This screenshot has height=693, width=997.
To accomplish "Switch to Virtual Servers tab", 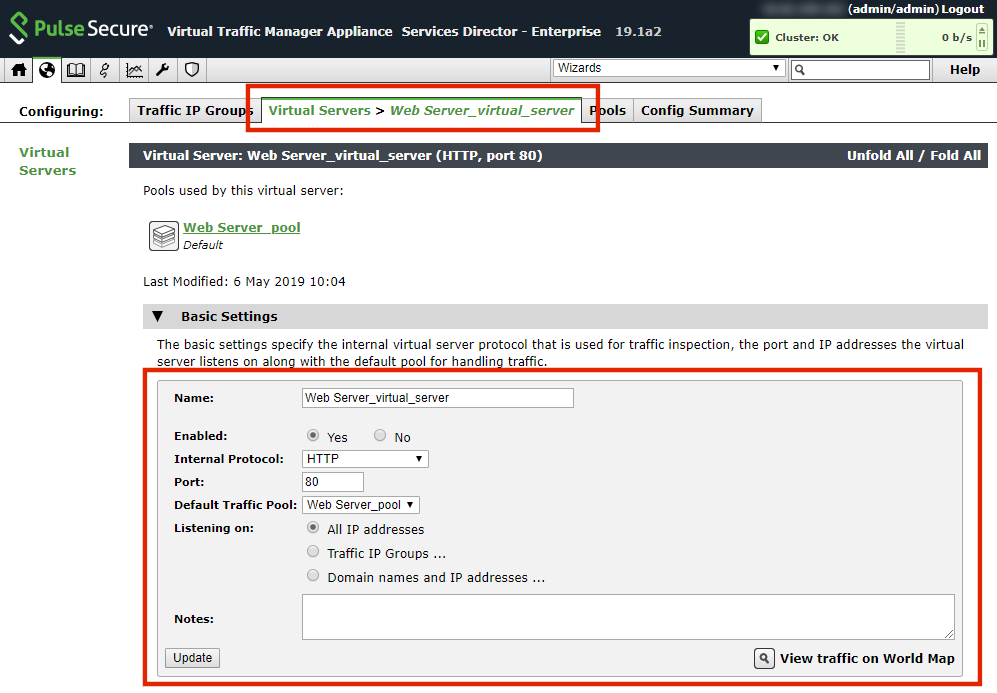I will [x=319, y=111].
